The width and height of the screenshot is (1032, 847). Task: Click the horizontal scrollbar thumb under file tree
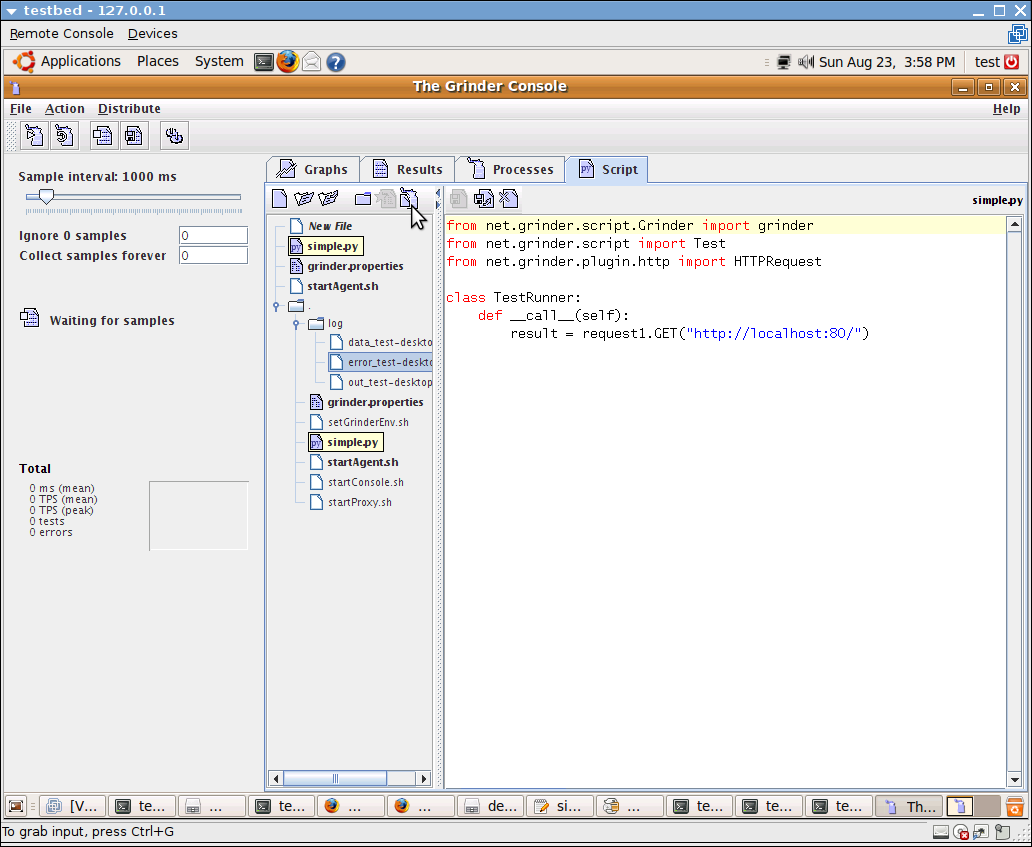click(x=335, y=779)
